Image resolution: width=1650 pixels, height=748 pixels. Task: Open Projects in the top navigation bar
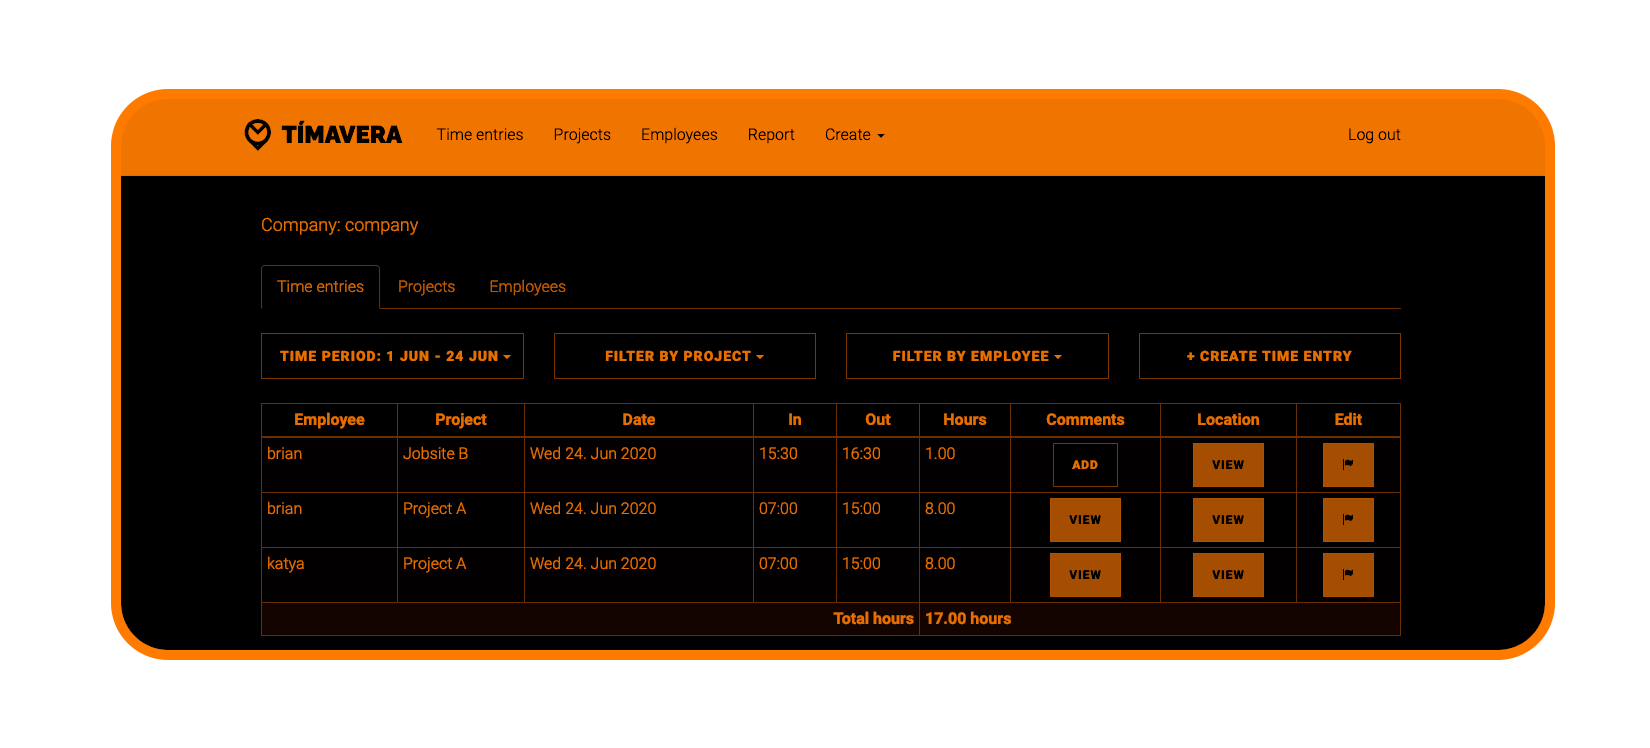[x=582, y=134]
